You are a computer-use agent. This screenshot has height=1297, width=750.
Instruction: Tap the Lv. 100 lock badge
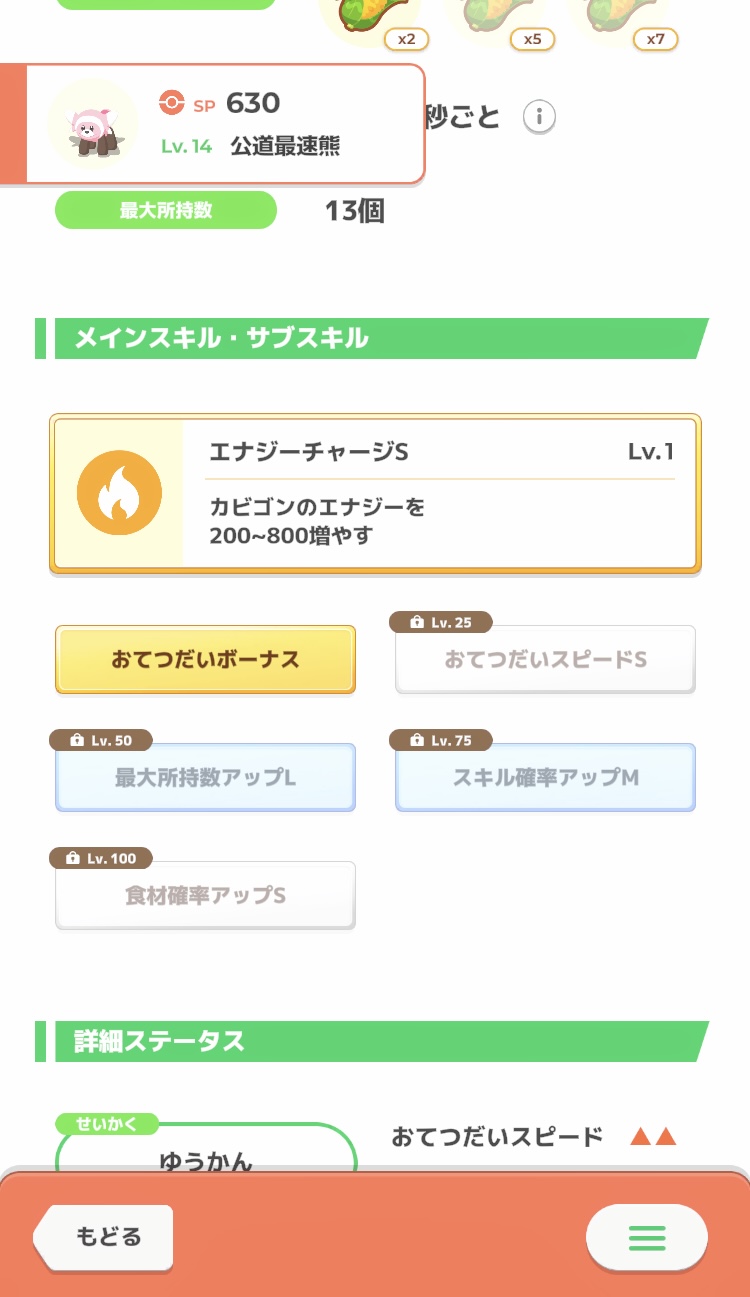click(100, 858)
